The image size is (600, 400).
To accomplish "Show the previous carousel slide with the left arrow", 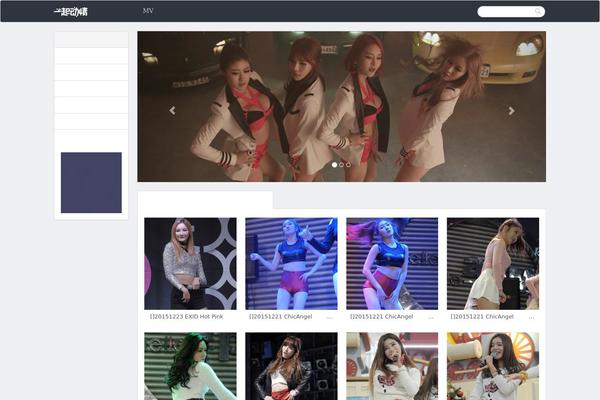I will pyautogui.click(x=172, y=111).
